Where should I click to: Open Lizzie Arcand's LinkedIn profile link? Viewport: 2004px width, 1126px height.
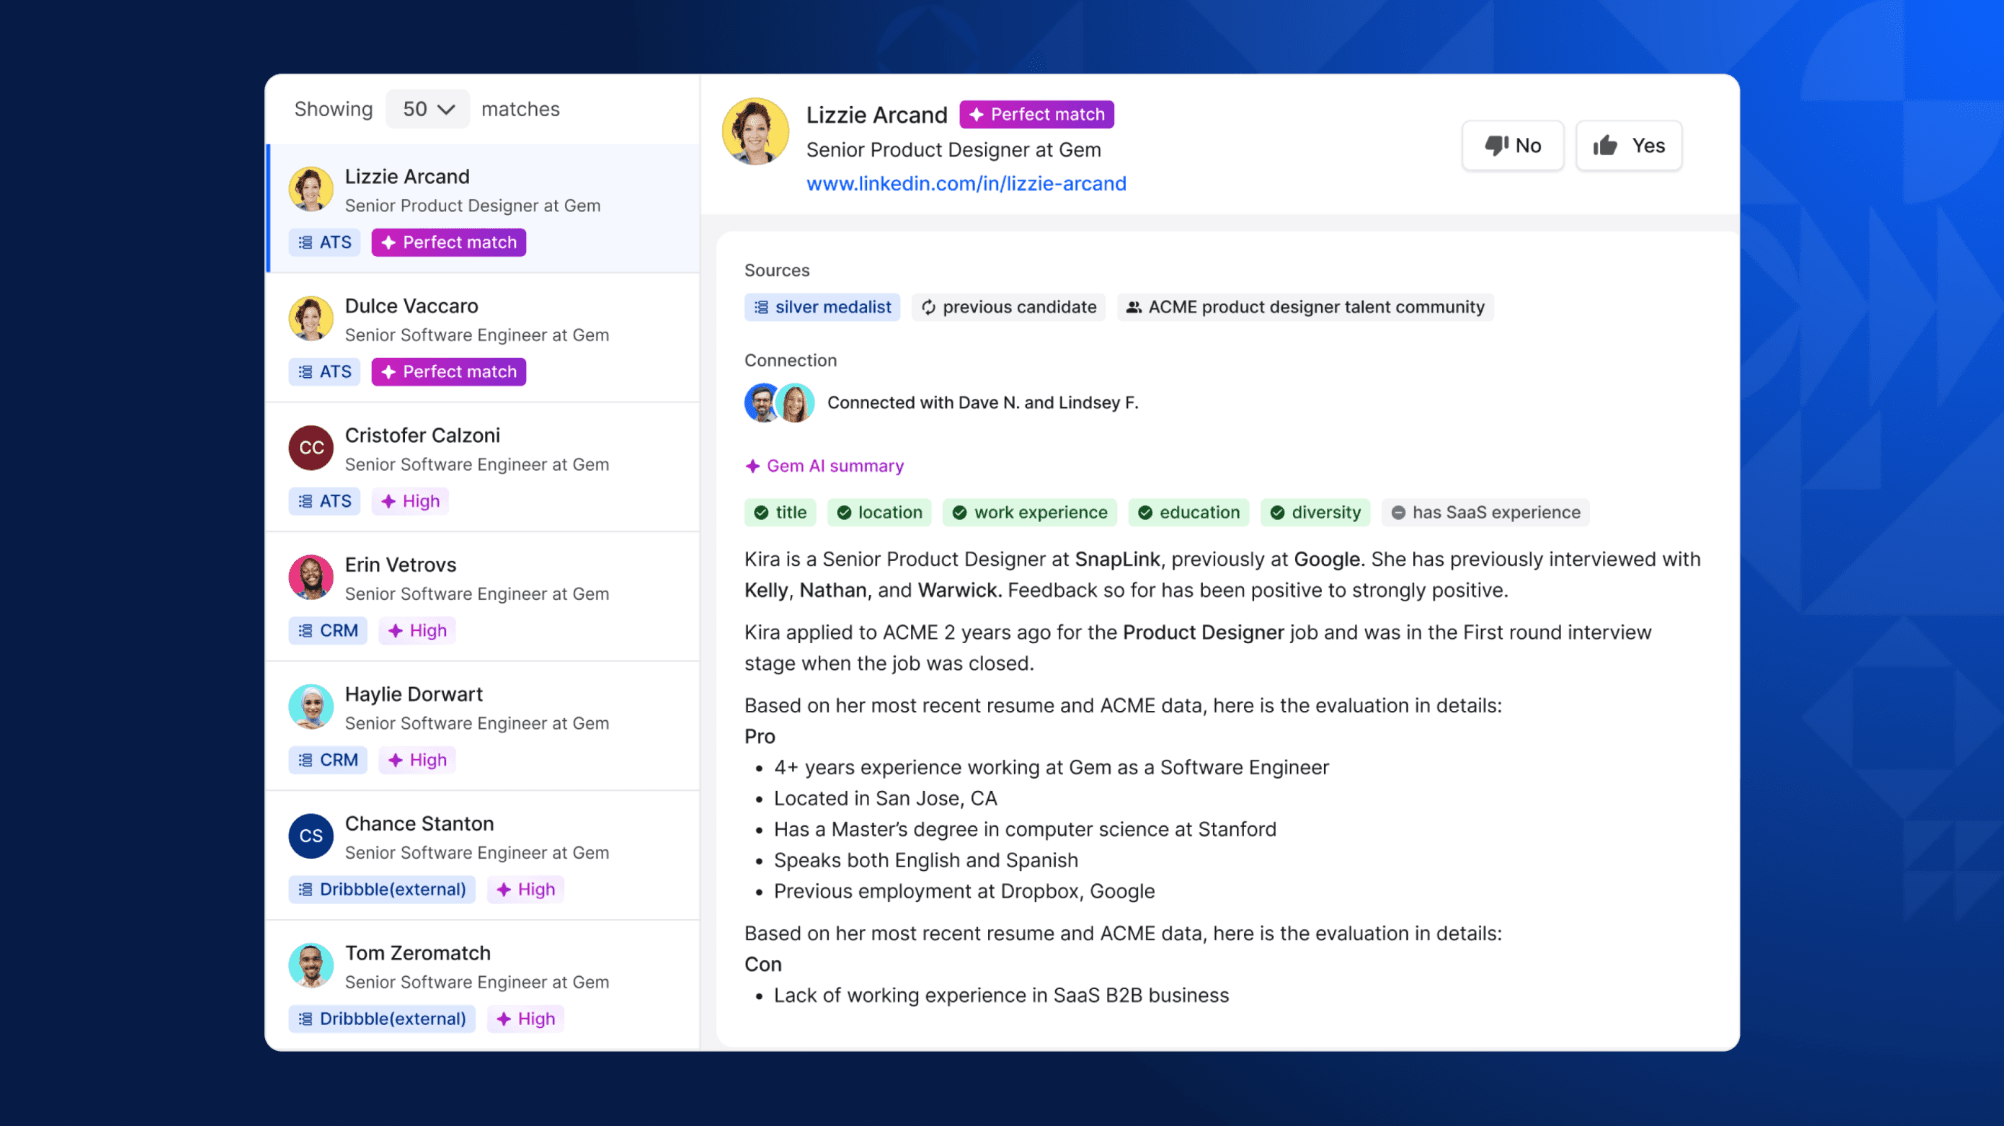(966, 184)
